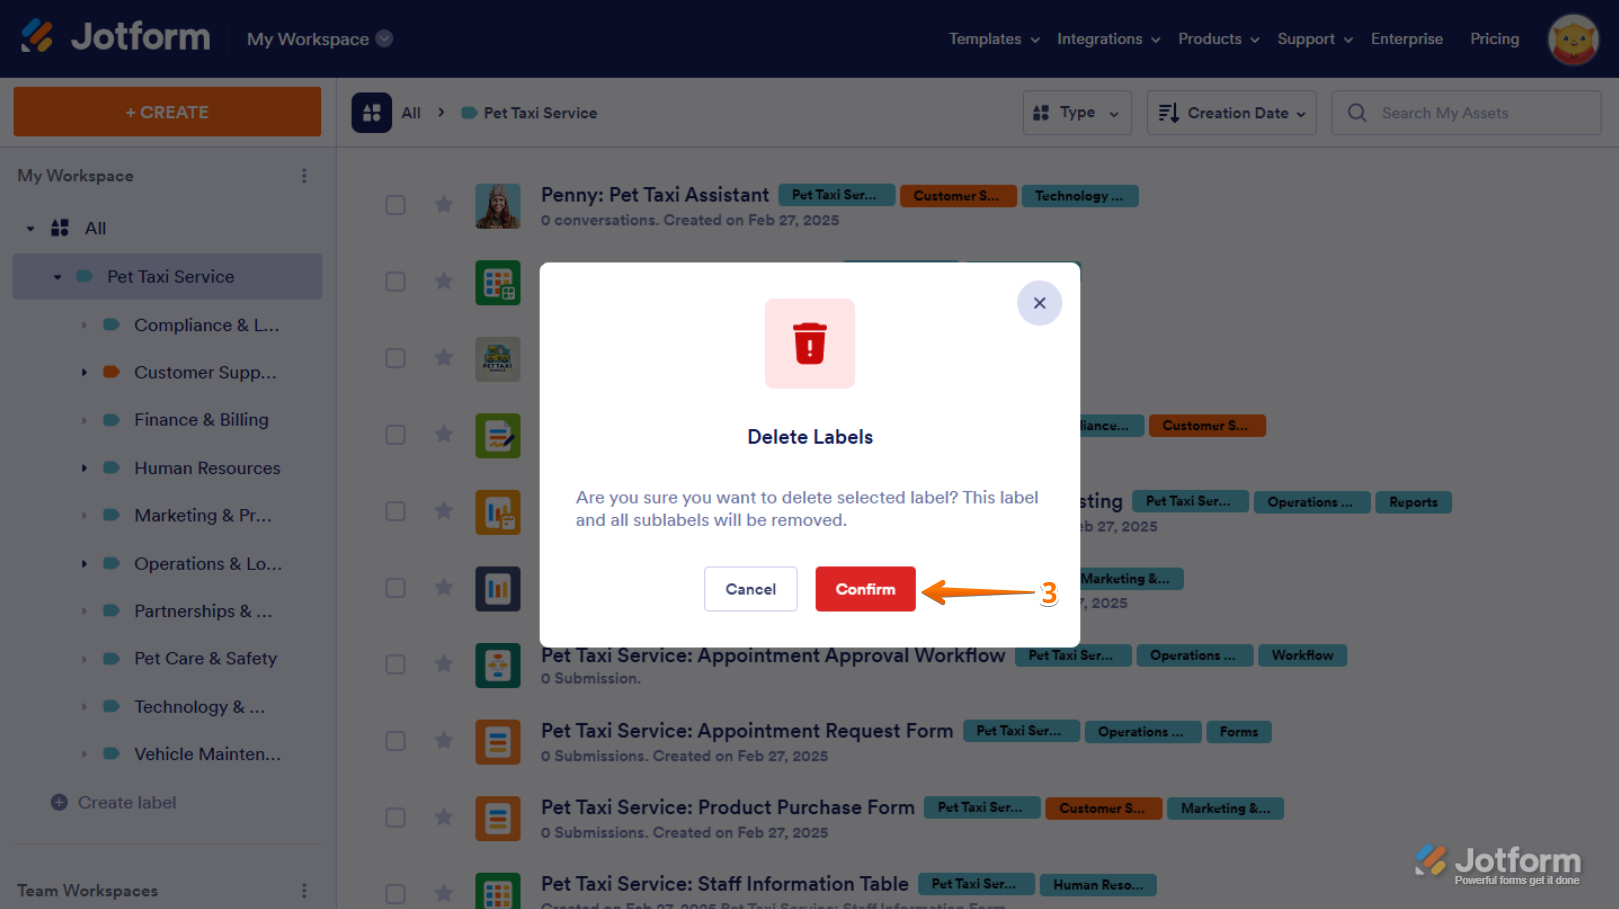Image resolution: width=1619 pixels, height=909 pixels.
Task: Click the Workflow tag on Approval Workflow
Action: coord(1303,655)
